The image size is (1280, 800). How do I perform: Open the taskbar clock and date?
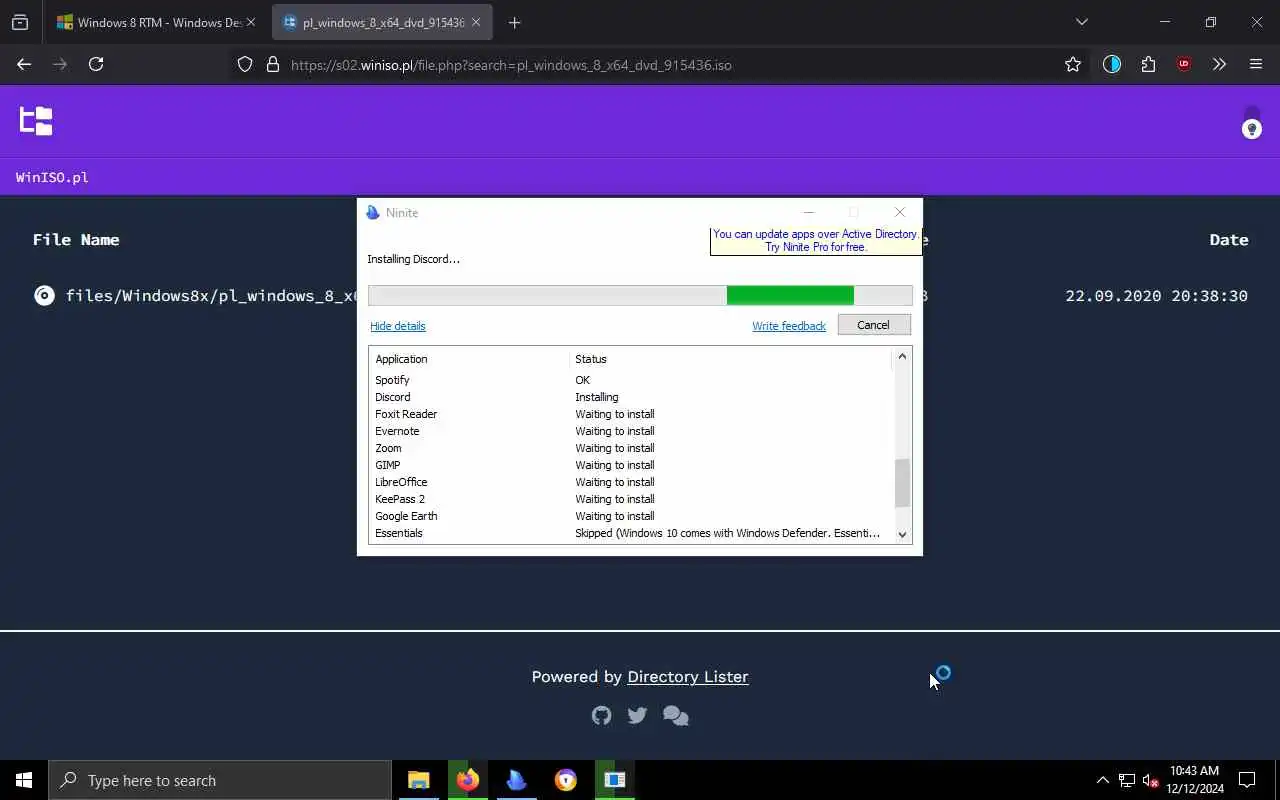1195,780
